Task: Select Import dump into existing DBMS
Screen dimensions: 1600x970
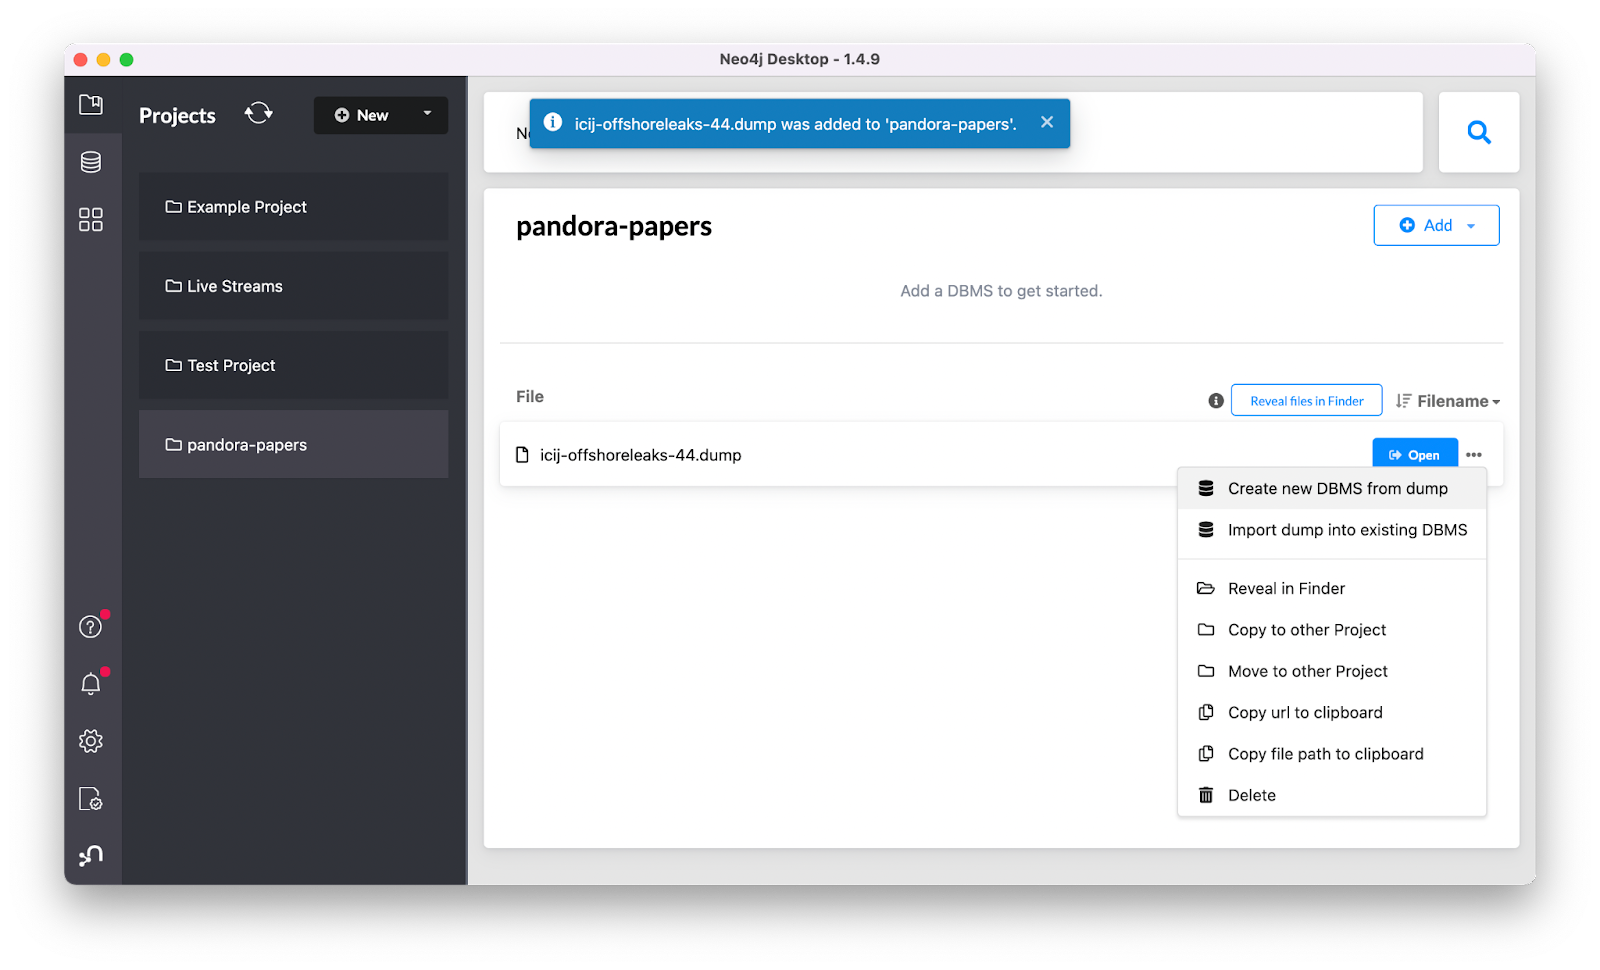Action: pyautogui.click(x=1332, y=530)
